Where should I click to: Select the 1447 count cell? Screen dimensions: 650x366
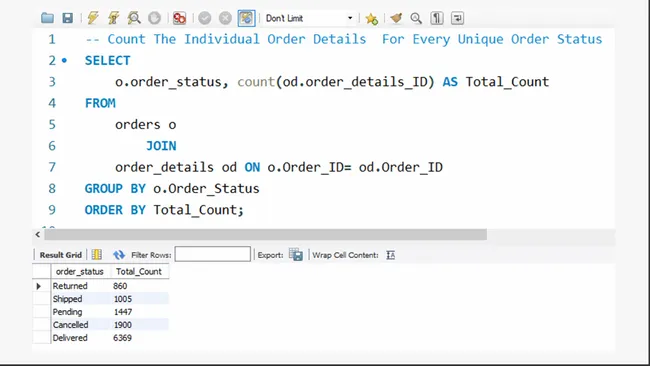(139, 312)
